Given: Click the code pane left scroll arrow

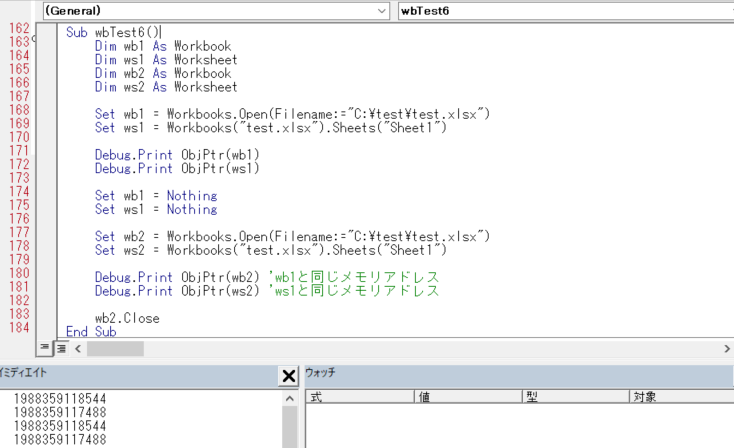Looking at the screenshot, I should pyautogui.click(x=78, y=349).
